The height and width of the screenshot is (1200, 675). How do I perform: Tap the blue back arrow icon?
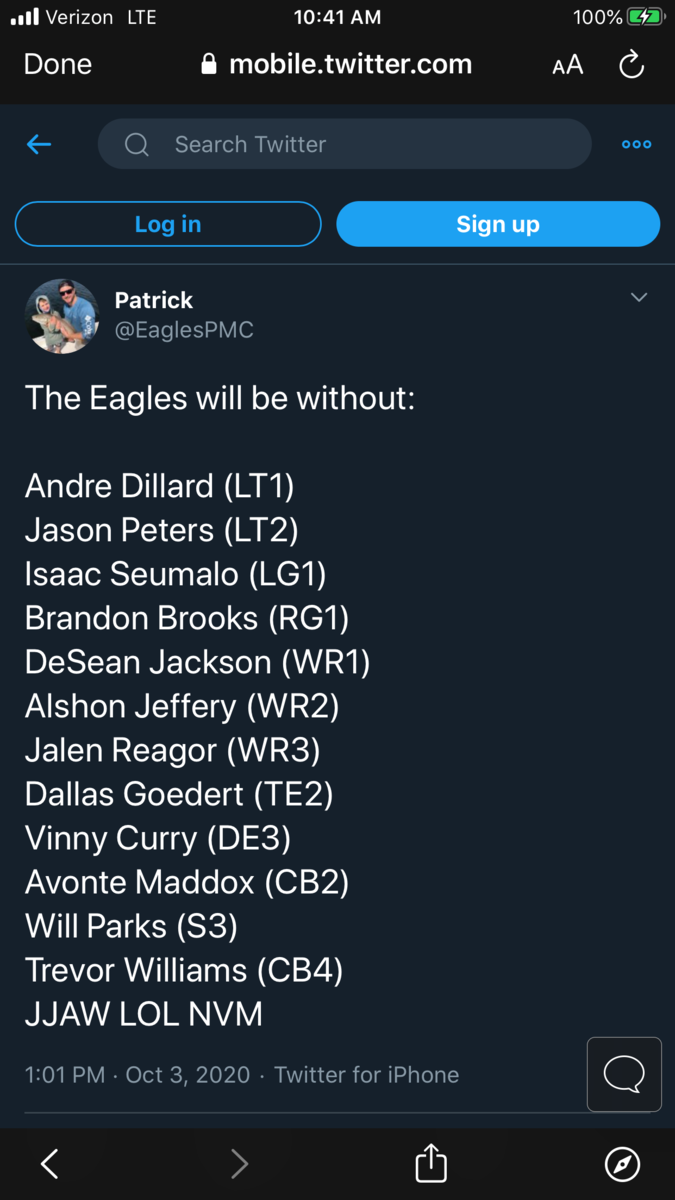tap(39, 145)
